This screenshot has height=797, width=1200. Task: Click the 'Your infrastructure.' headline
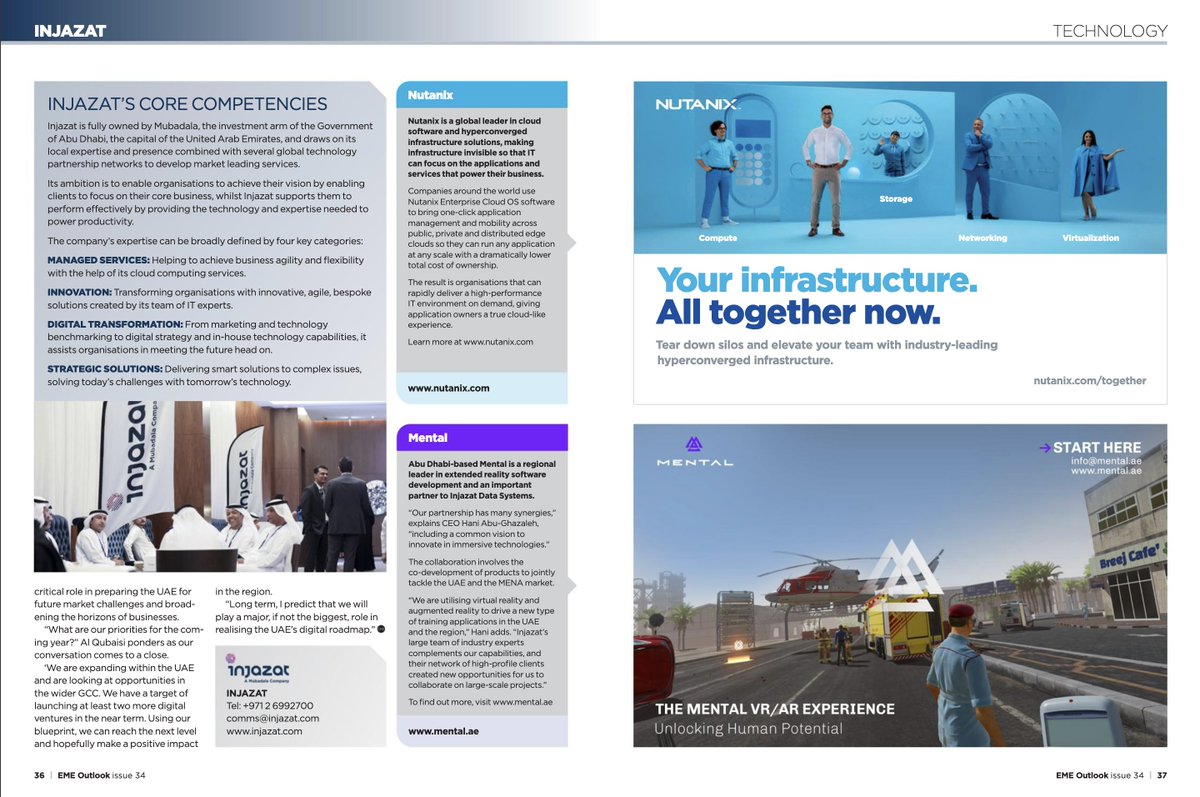[x=816, y=280]
